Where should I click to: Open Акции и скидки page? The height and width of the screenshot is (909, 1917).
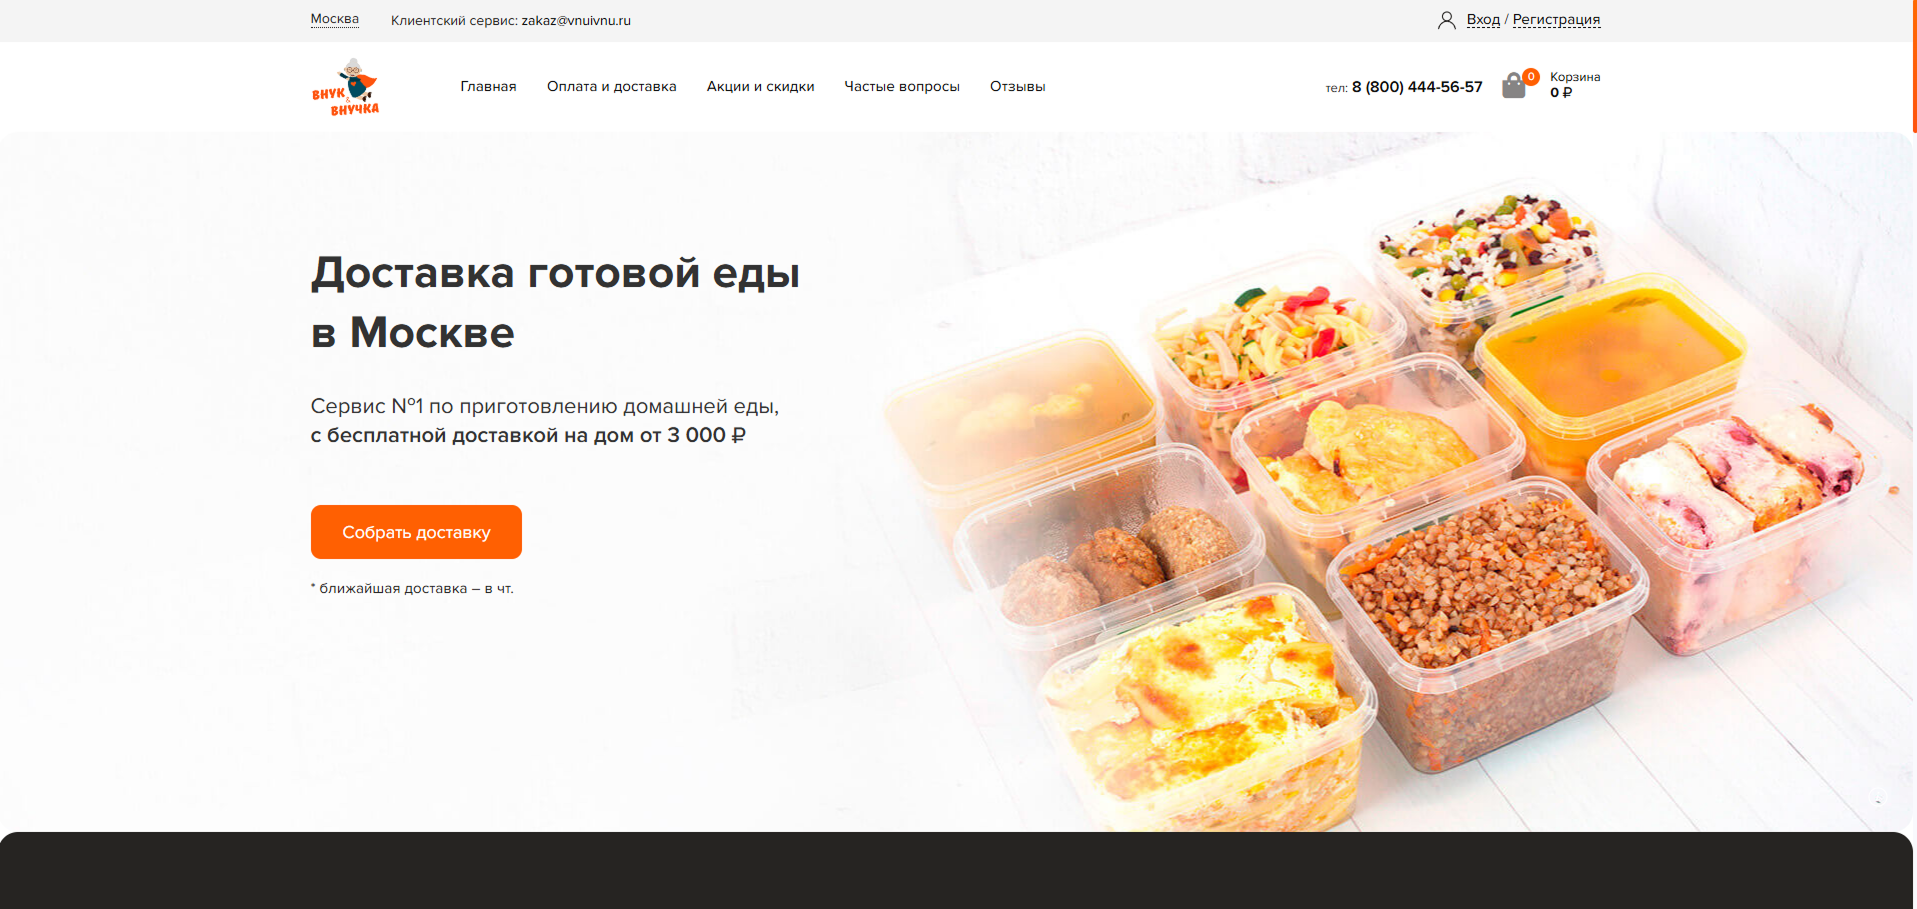[x=760, y=86]
